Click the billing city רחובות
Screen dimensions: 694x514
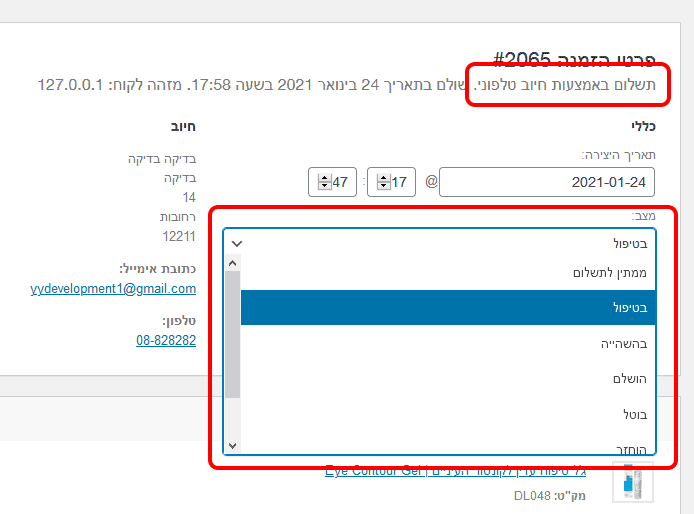click(177, 217)
